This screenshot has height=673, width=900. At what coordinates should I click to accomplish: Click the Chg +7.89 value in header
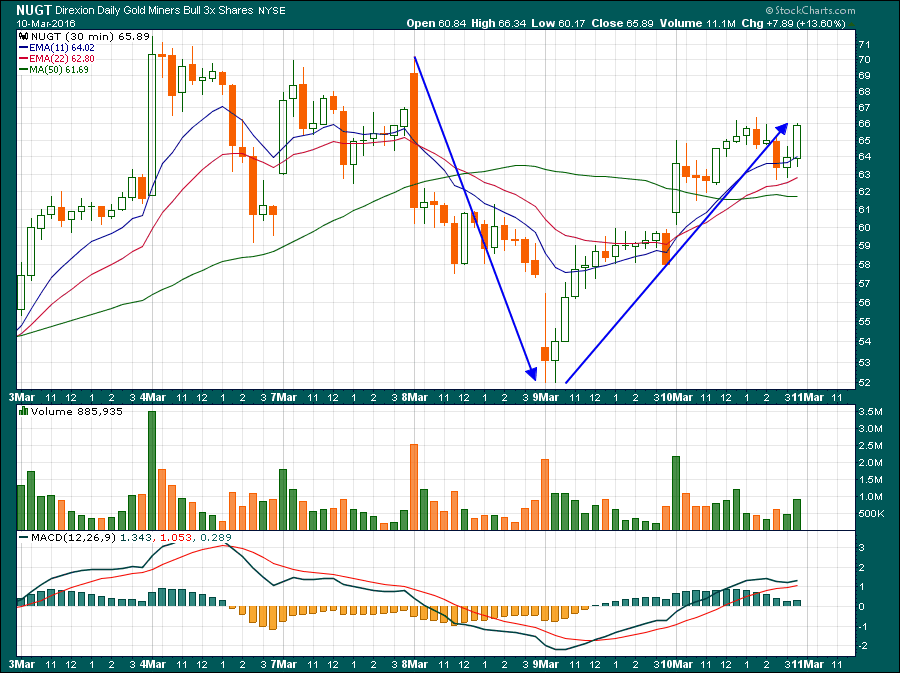(808, 23)
